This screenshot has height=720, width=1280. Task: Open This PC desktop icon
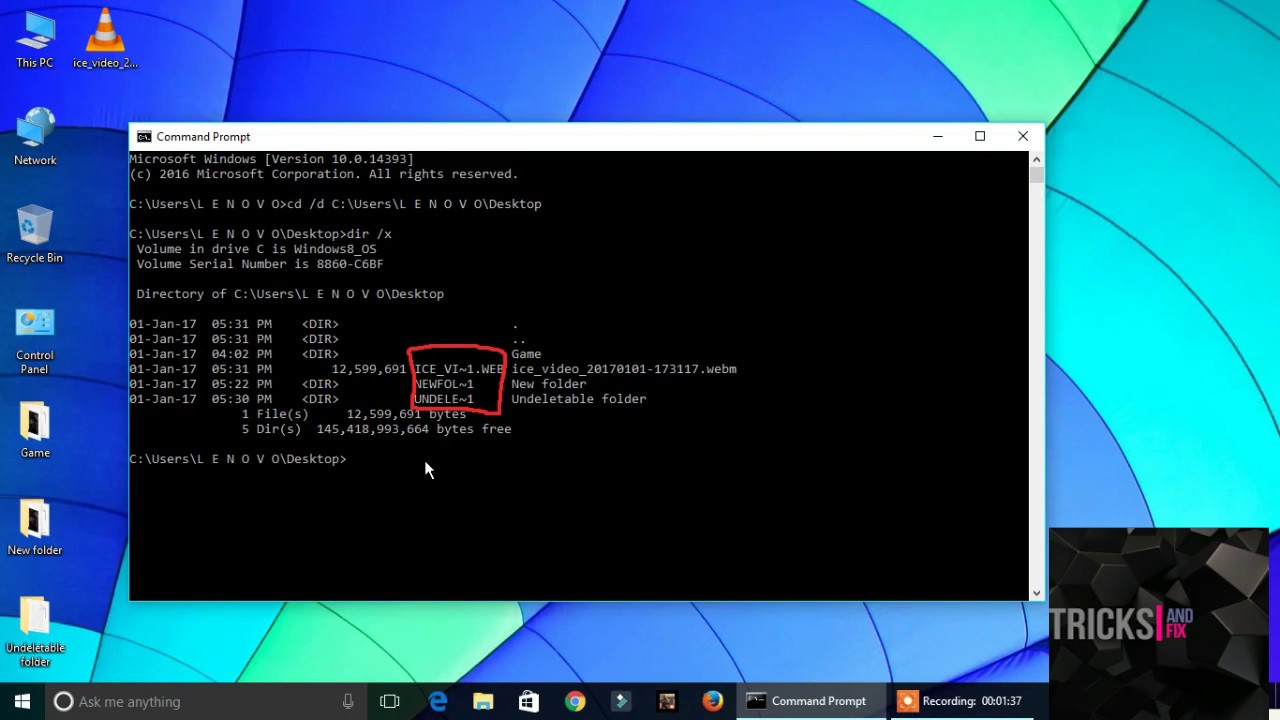click(x=35, y=40)
